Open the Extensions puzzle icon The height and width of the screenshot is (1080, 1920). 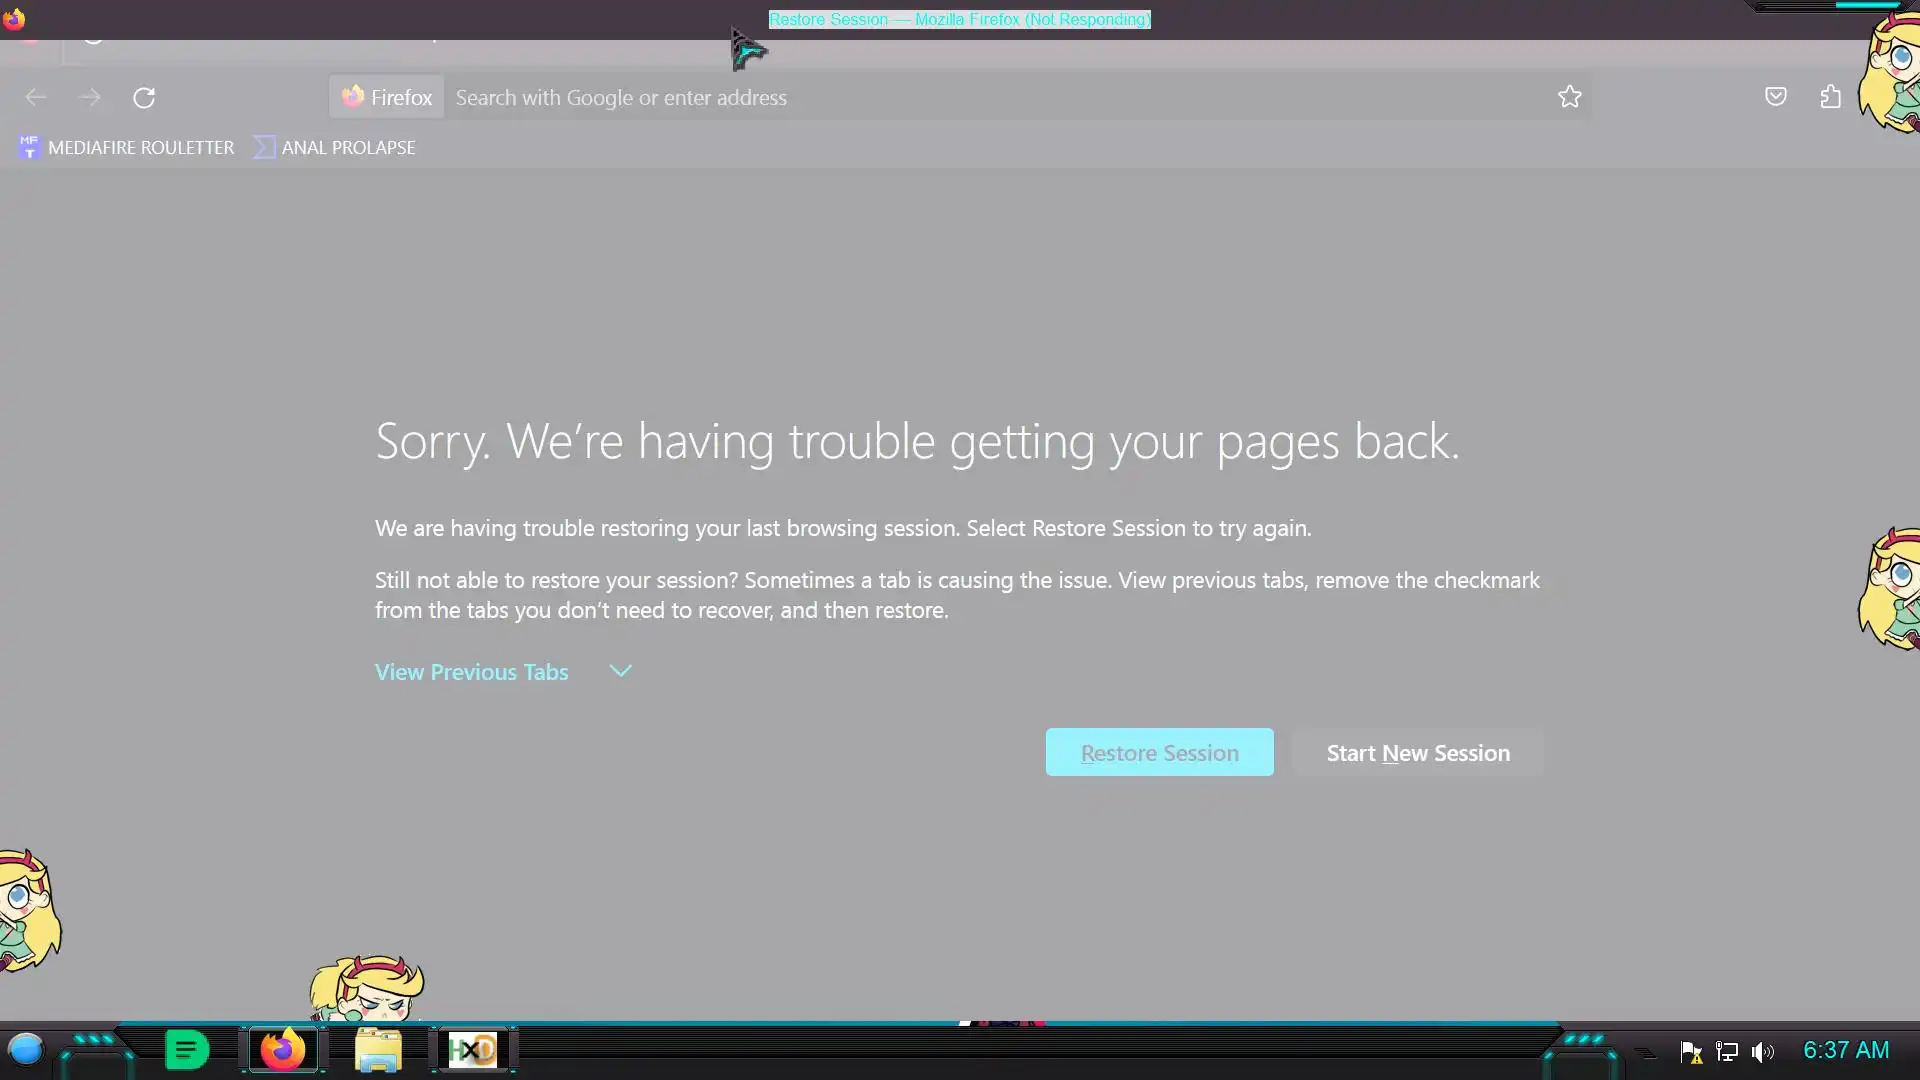1830,97
